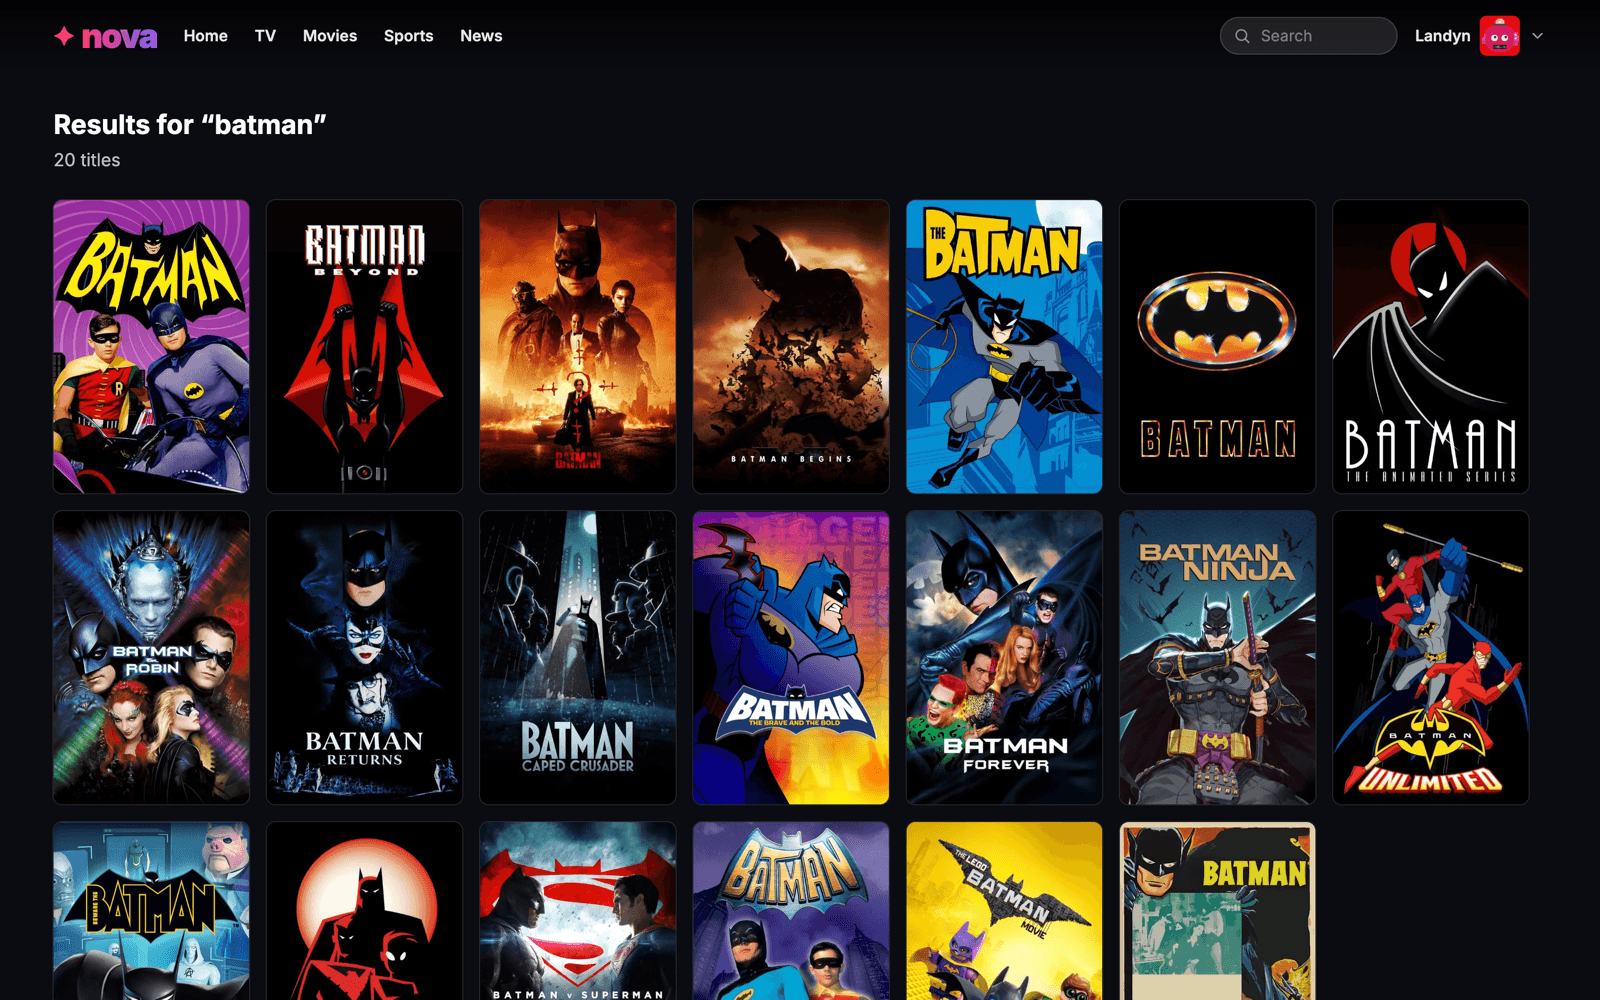Open the 1966 Batman and Robin poster
The width and height of the screenshot is (1600, 1000).
pos(151,346)
